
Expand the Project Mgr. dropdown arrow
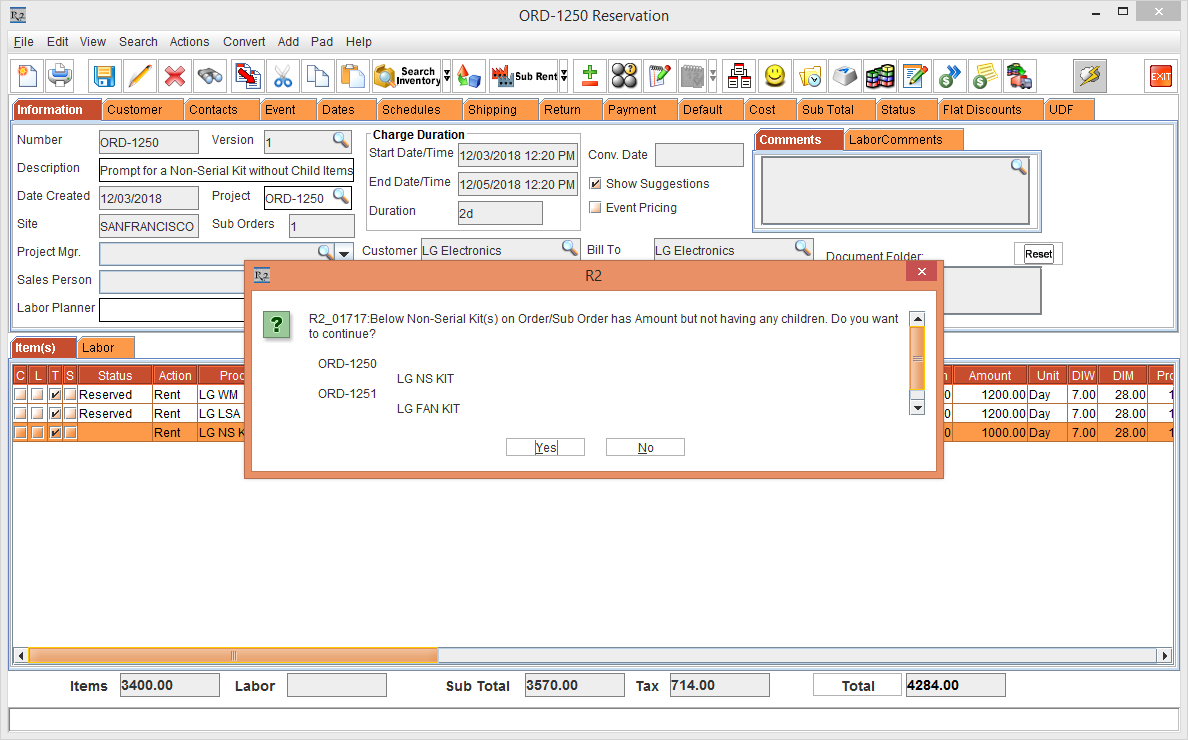point(344,253)
